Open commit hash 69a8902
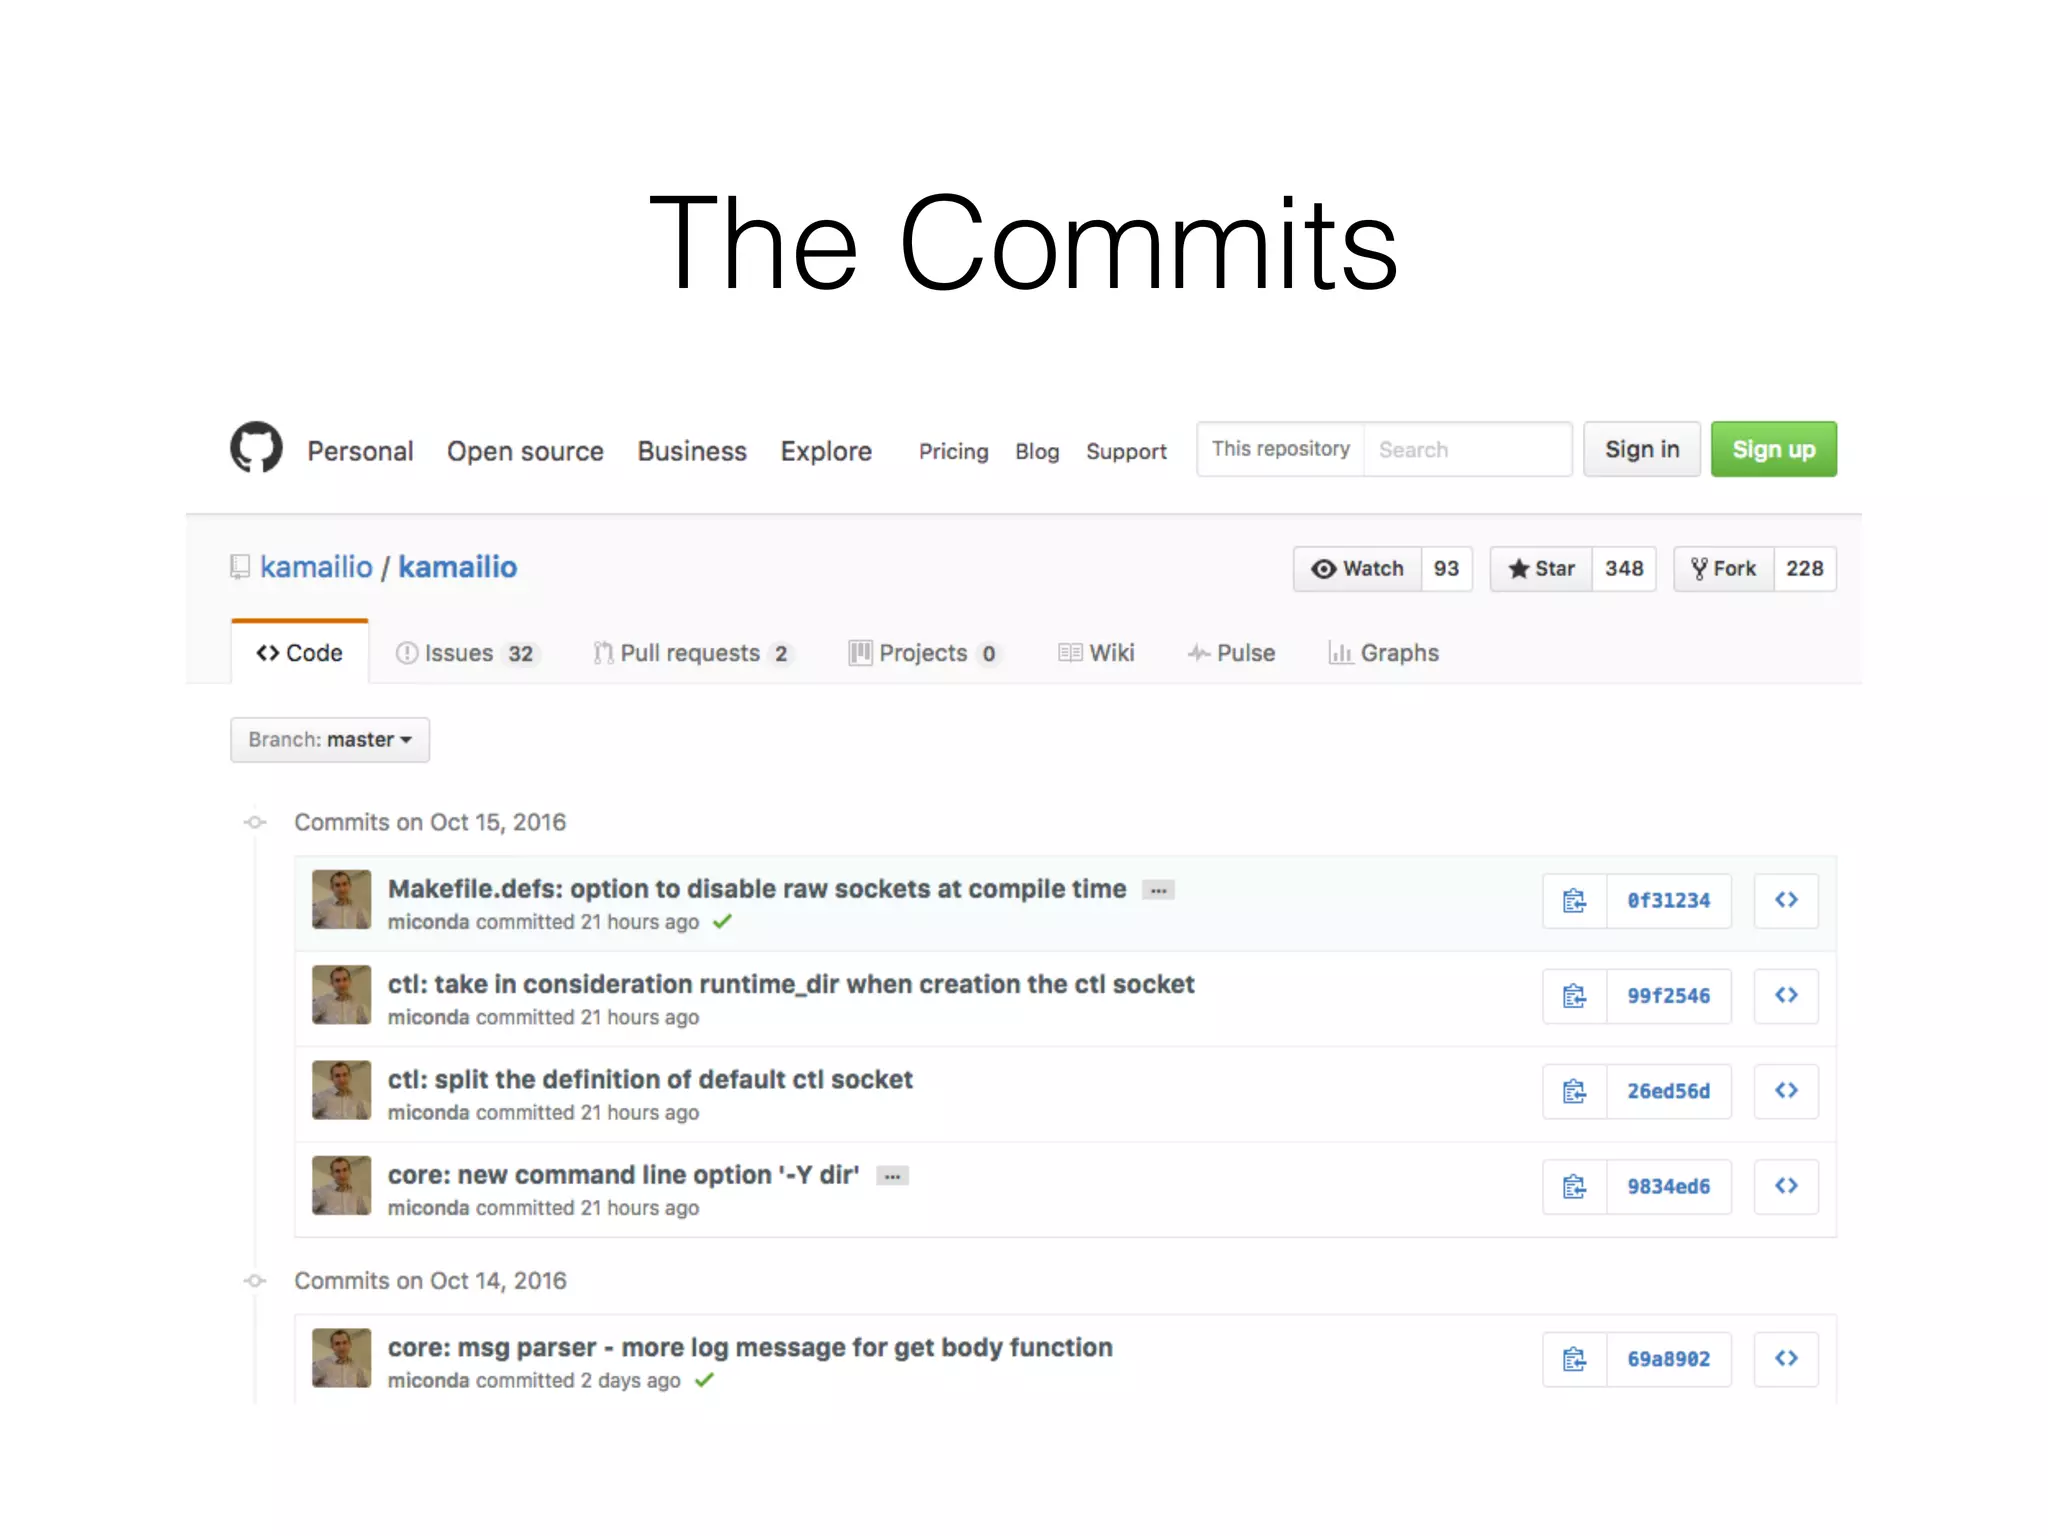2048x1536 pixels. point(1669,1359)
